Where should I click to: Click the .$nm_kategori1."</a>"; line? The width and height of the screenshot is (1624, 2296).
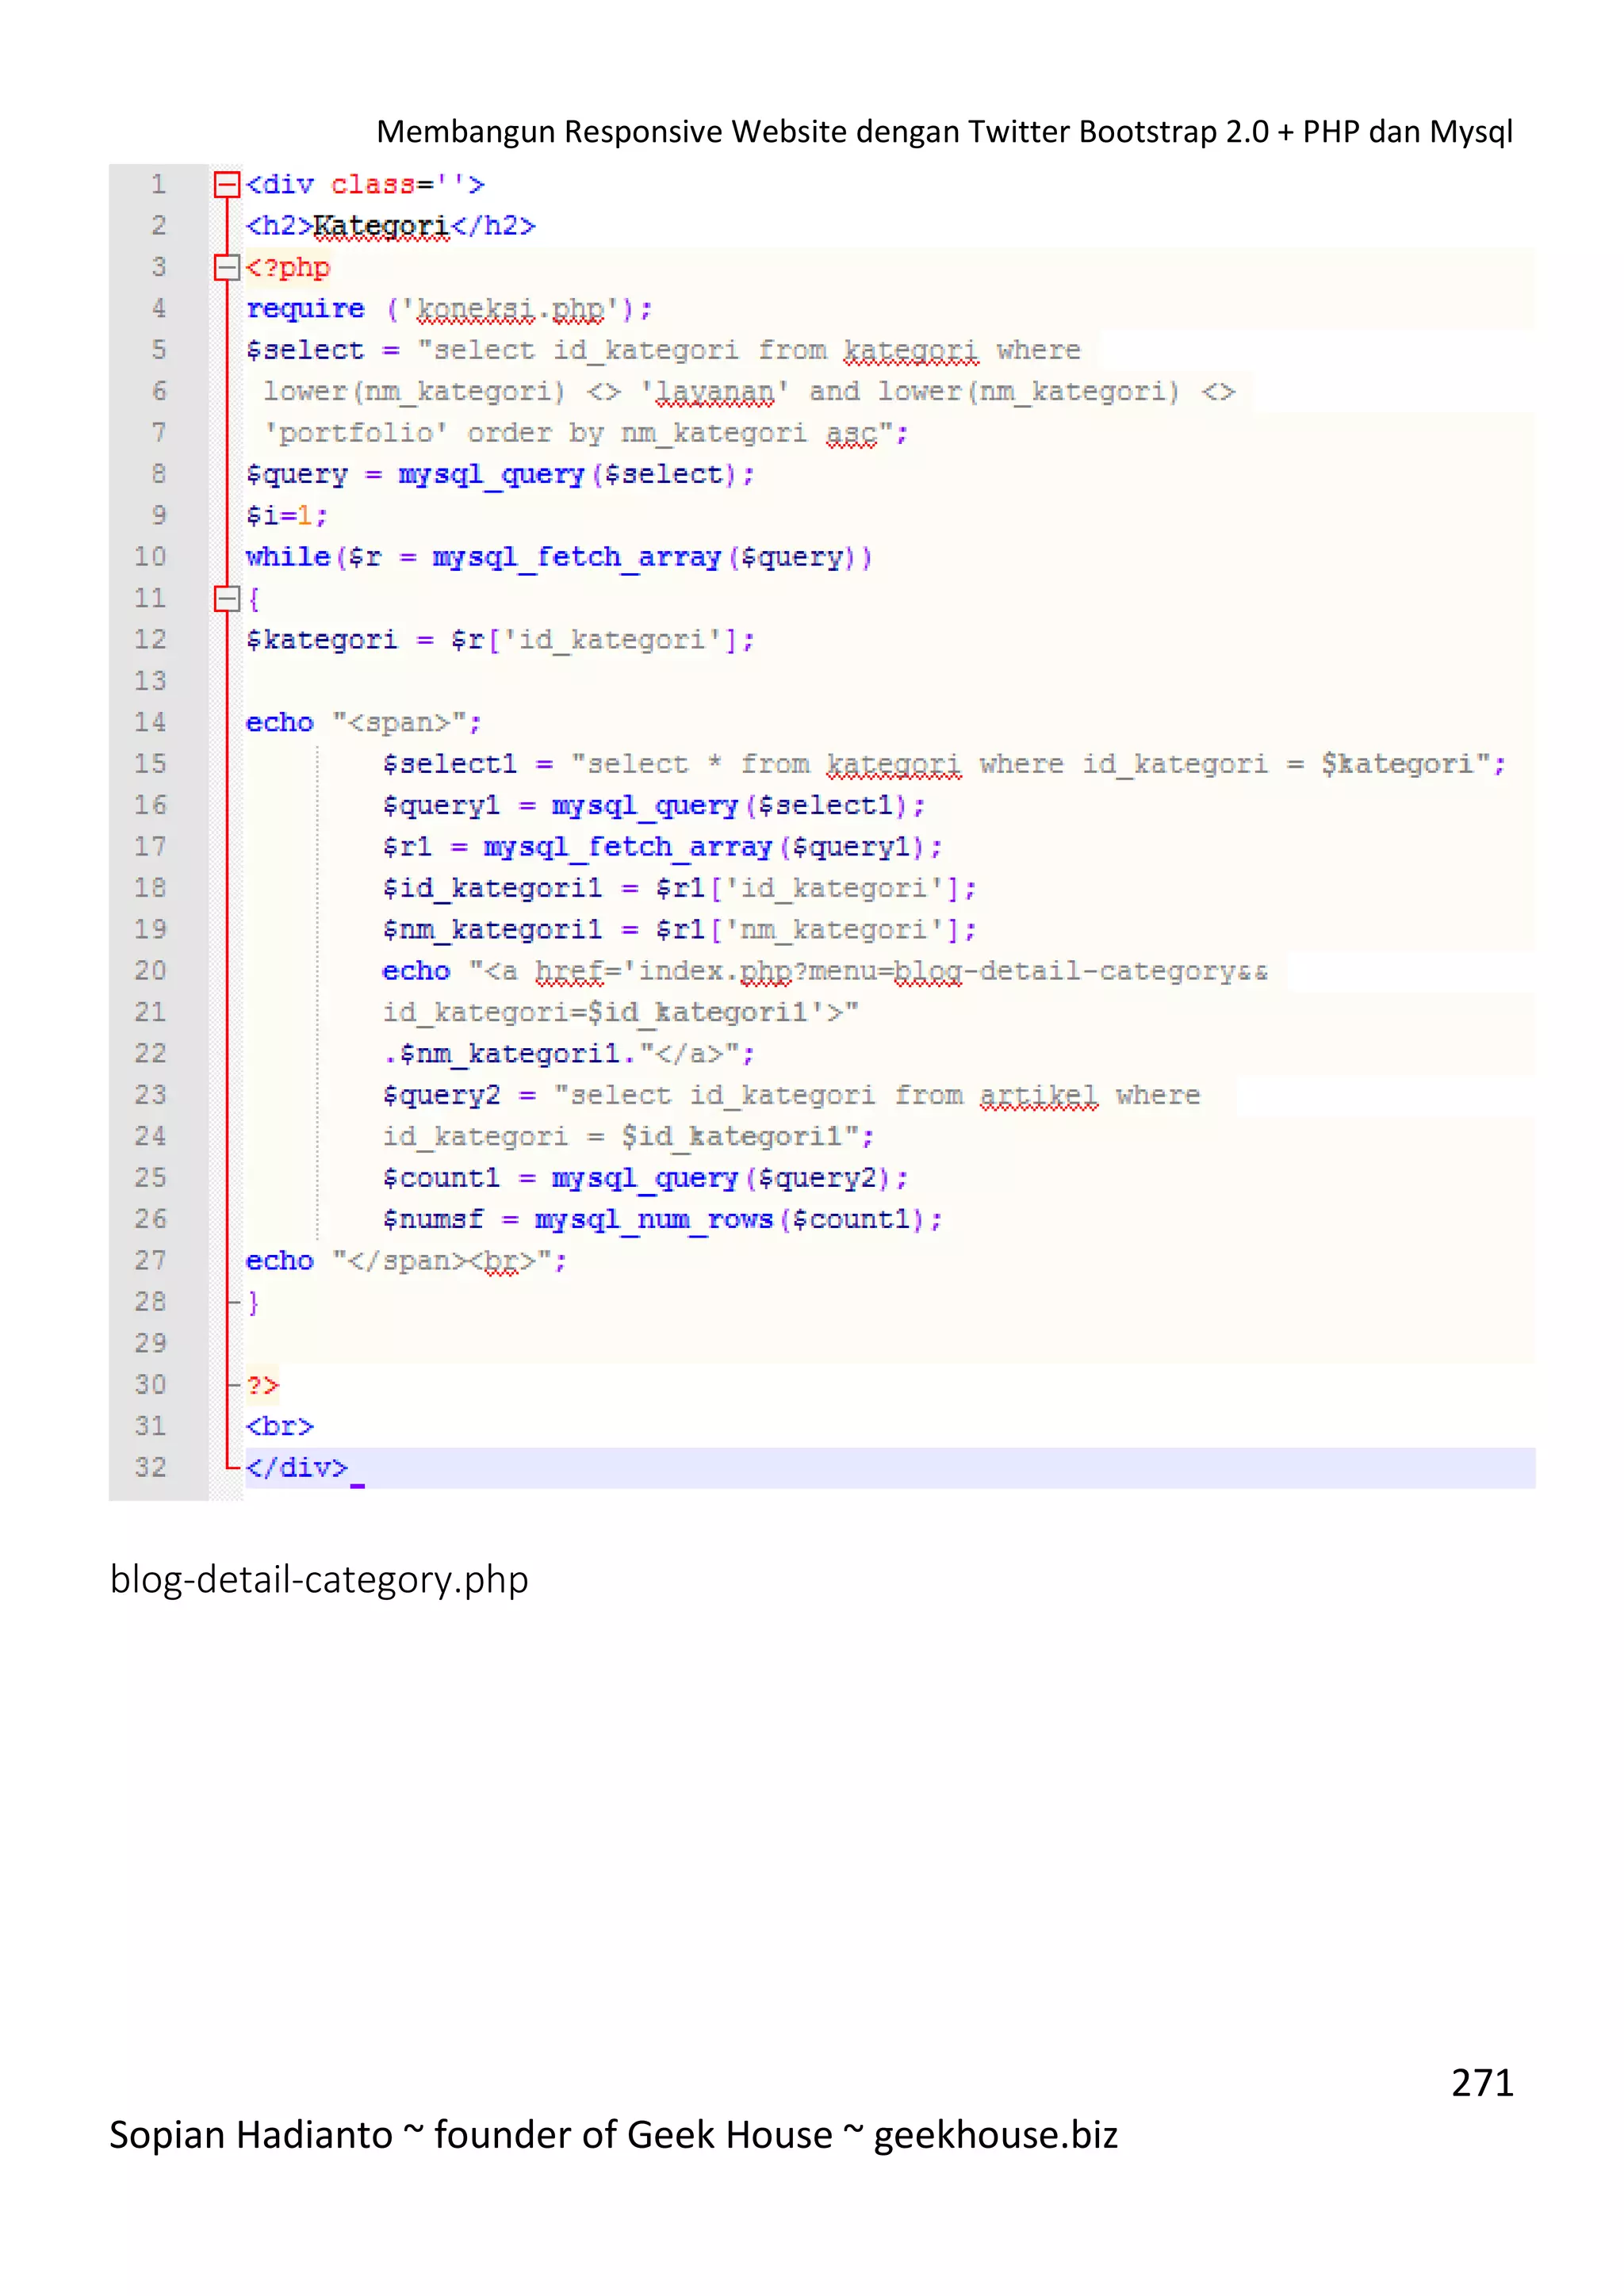pos(568,1054)
